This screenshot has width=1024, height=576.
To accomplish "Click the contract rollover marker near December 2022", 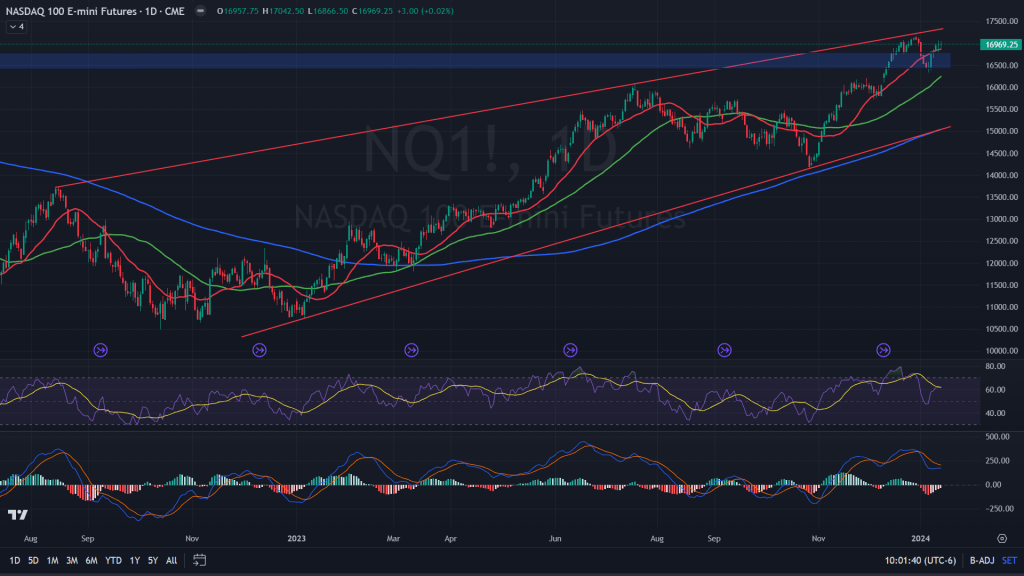I will pos(259,350).
